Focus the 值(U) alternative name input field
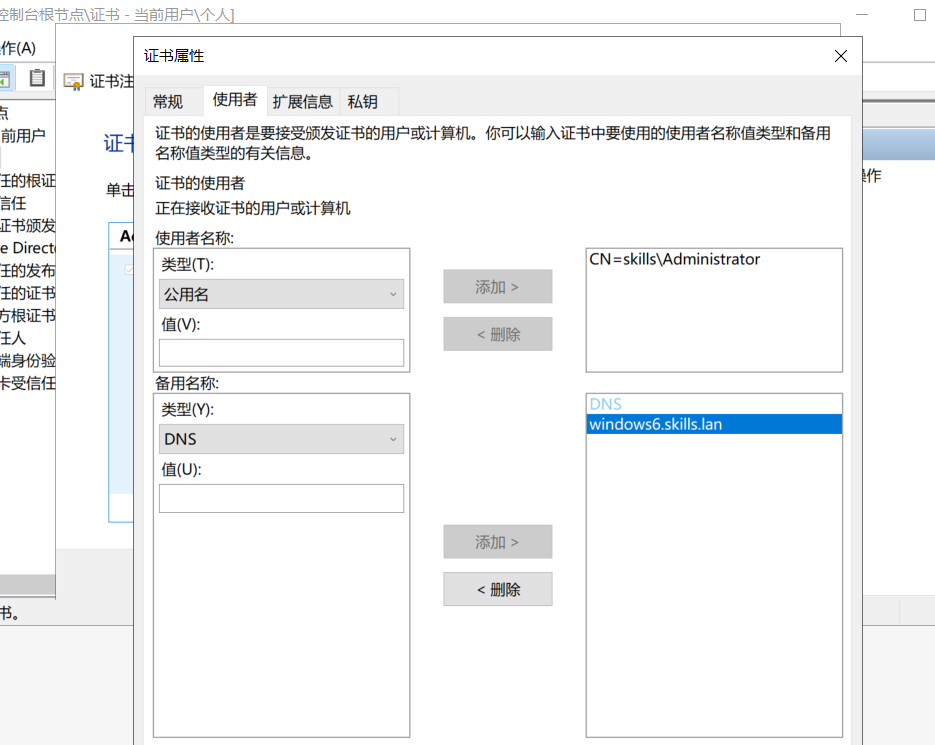Image resolution: width=935 pixels, height=745 pixels. (281, 498)
